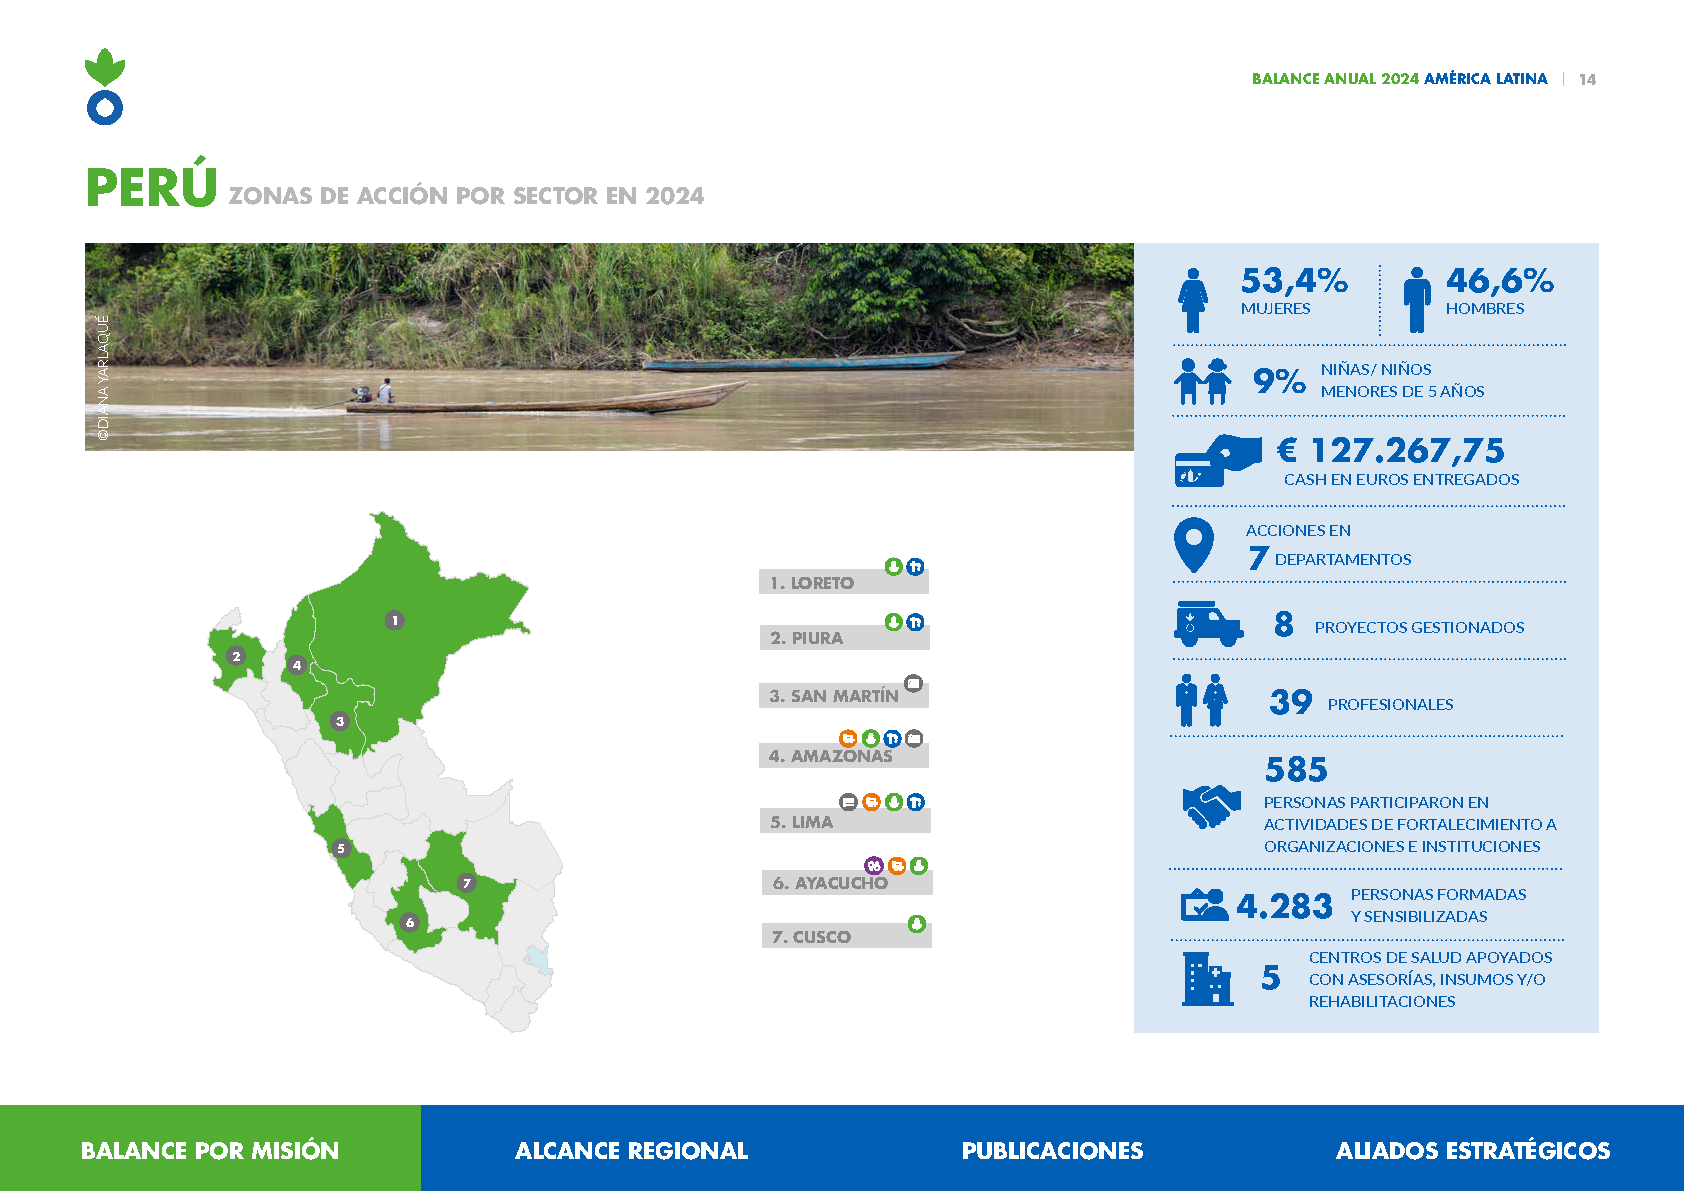
Task: Open the Aliados Estratégicos tab
Action: (x=1473, y=1150)
